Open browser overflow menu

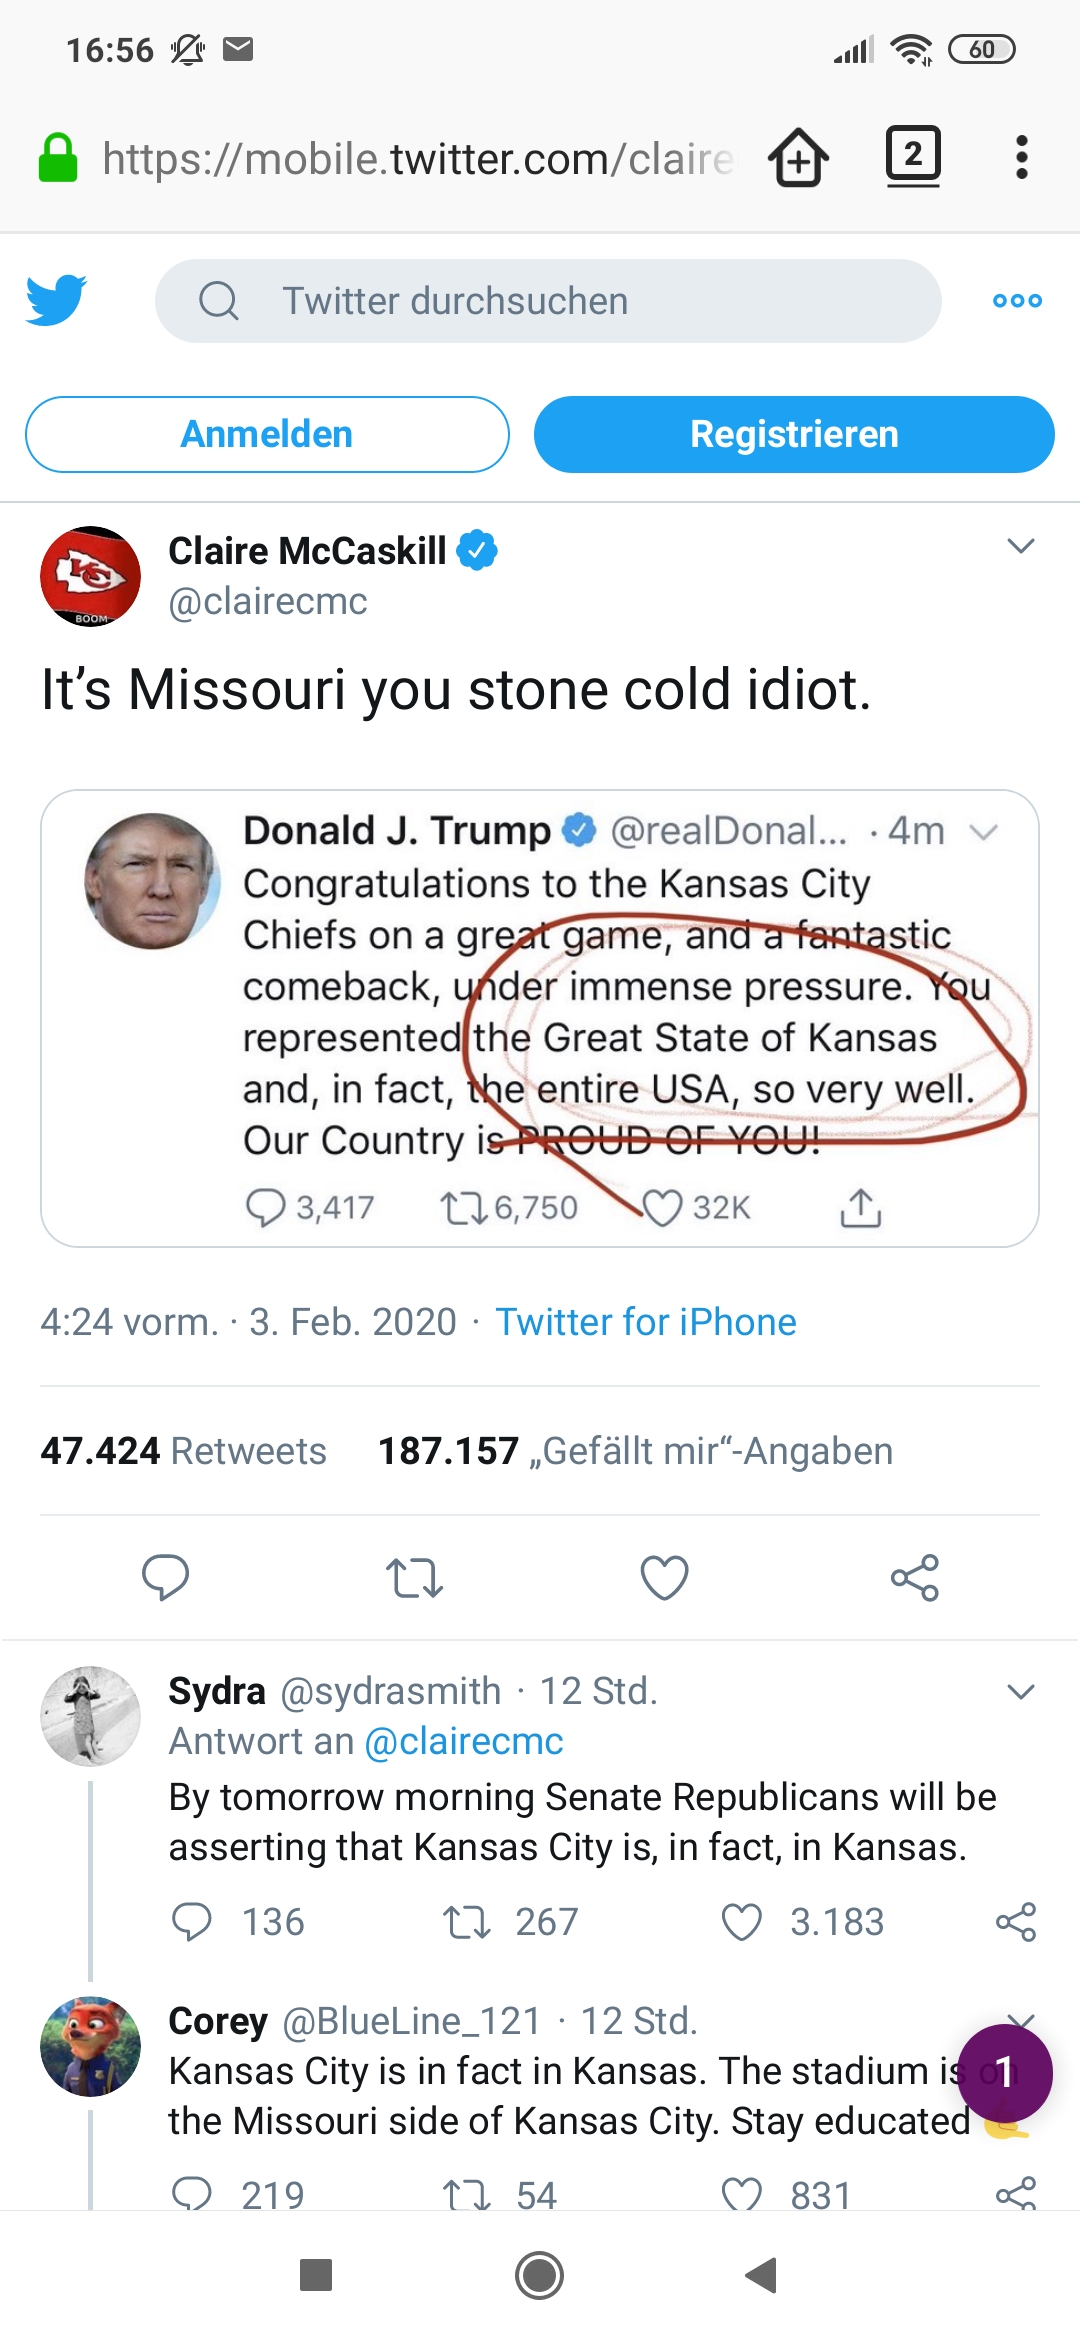tap(1021, 158)
